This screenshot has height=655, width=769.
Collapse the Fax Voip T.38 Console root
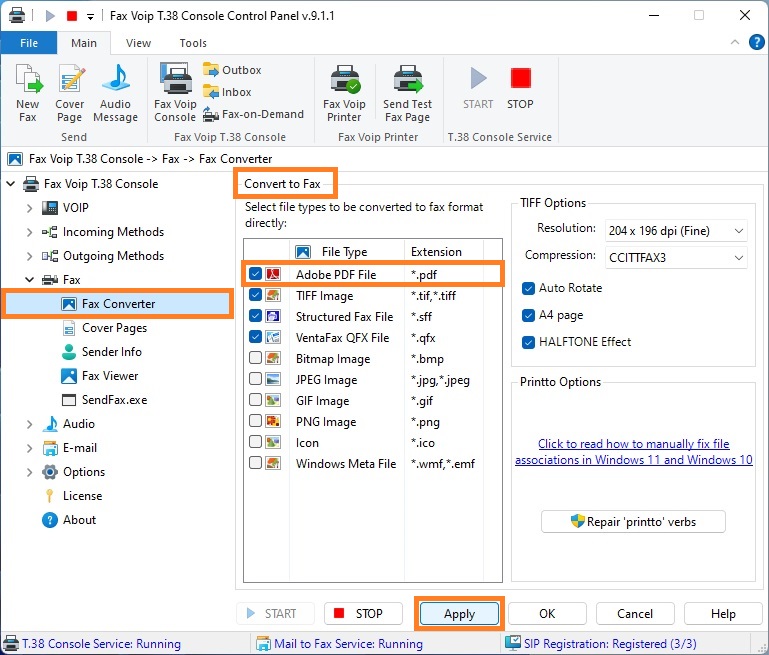(10, 184)
